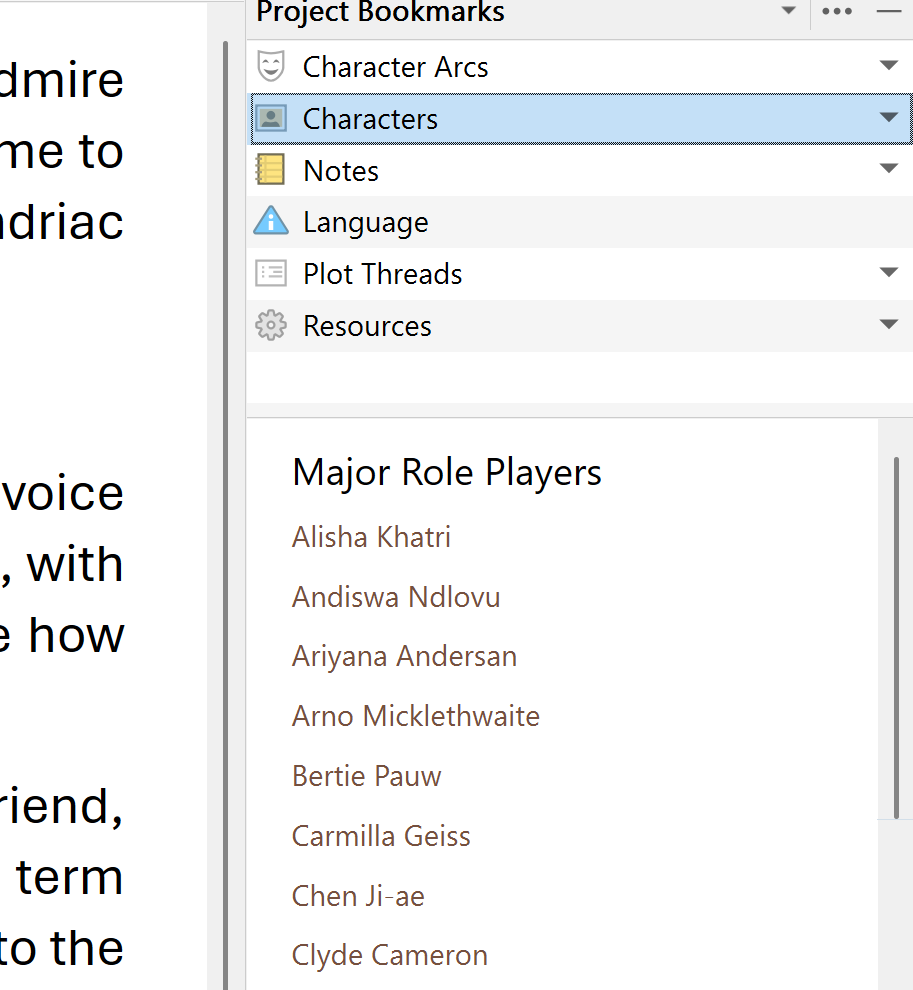The image size is (913, 990).
Task: Click the Major Role Players heading
Action: click(446, 473)
